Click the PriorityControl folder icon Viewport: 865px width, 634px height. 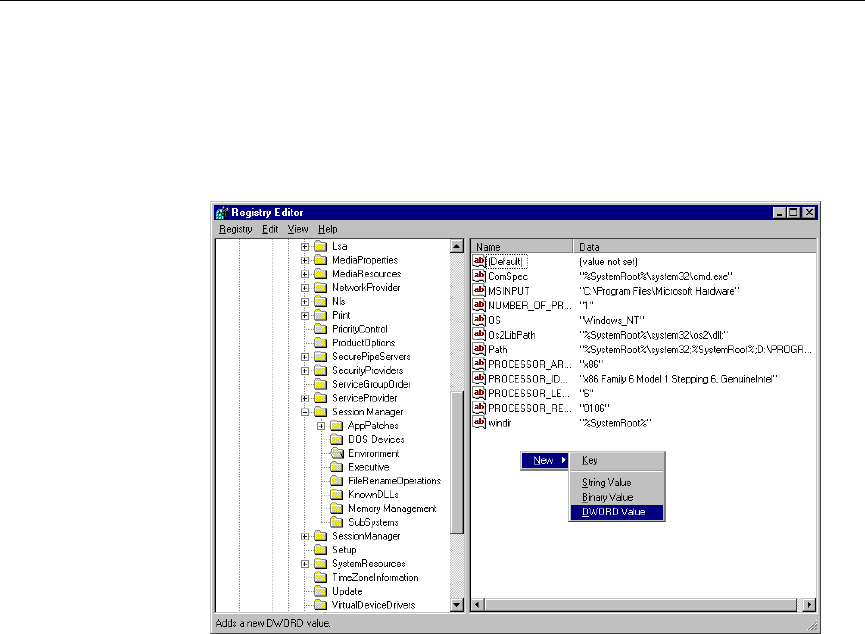(321, 329)
